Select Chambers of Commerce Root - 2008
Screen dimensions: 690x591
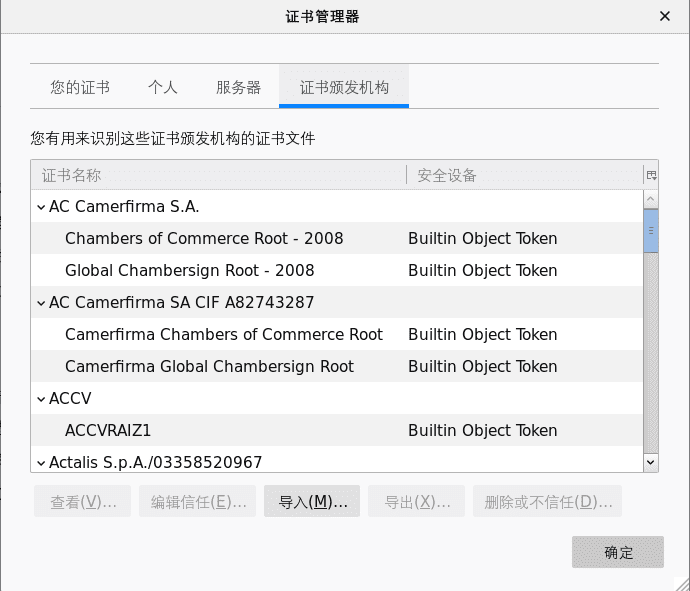pos(204,239)
